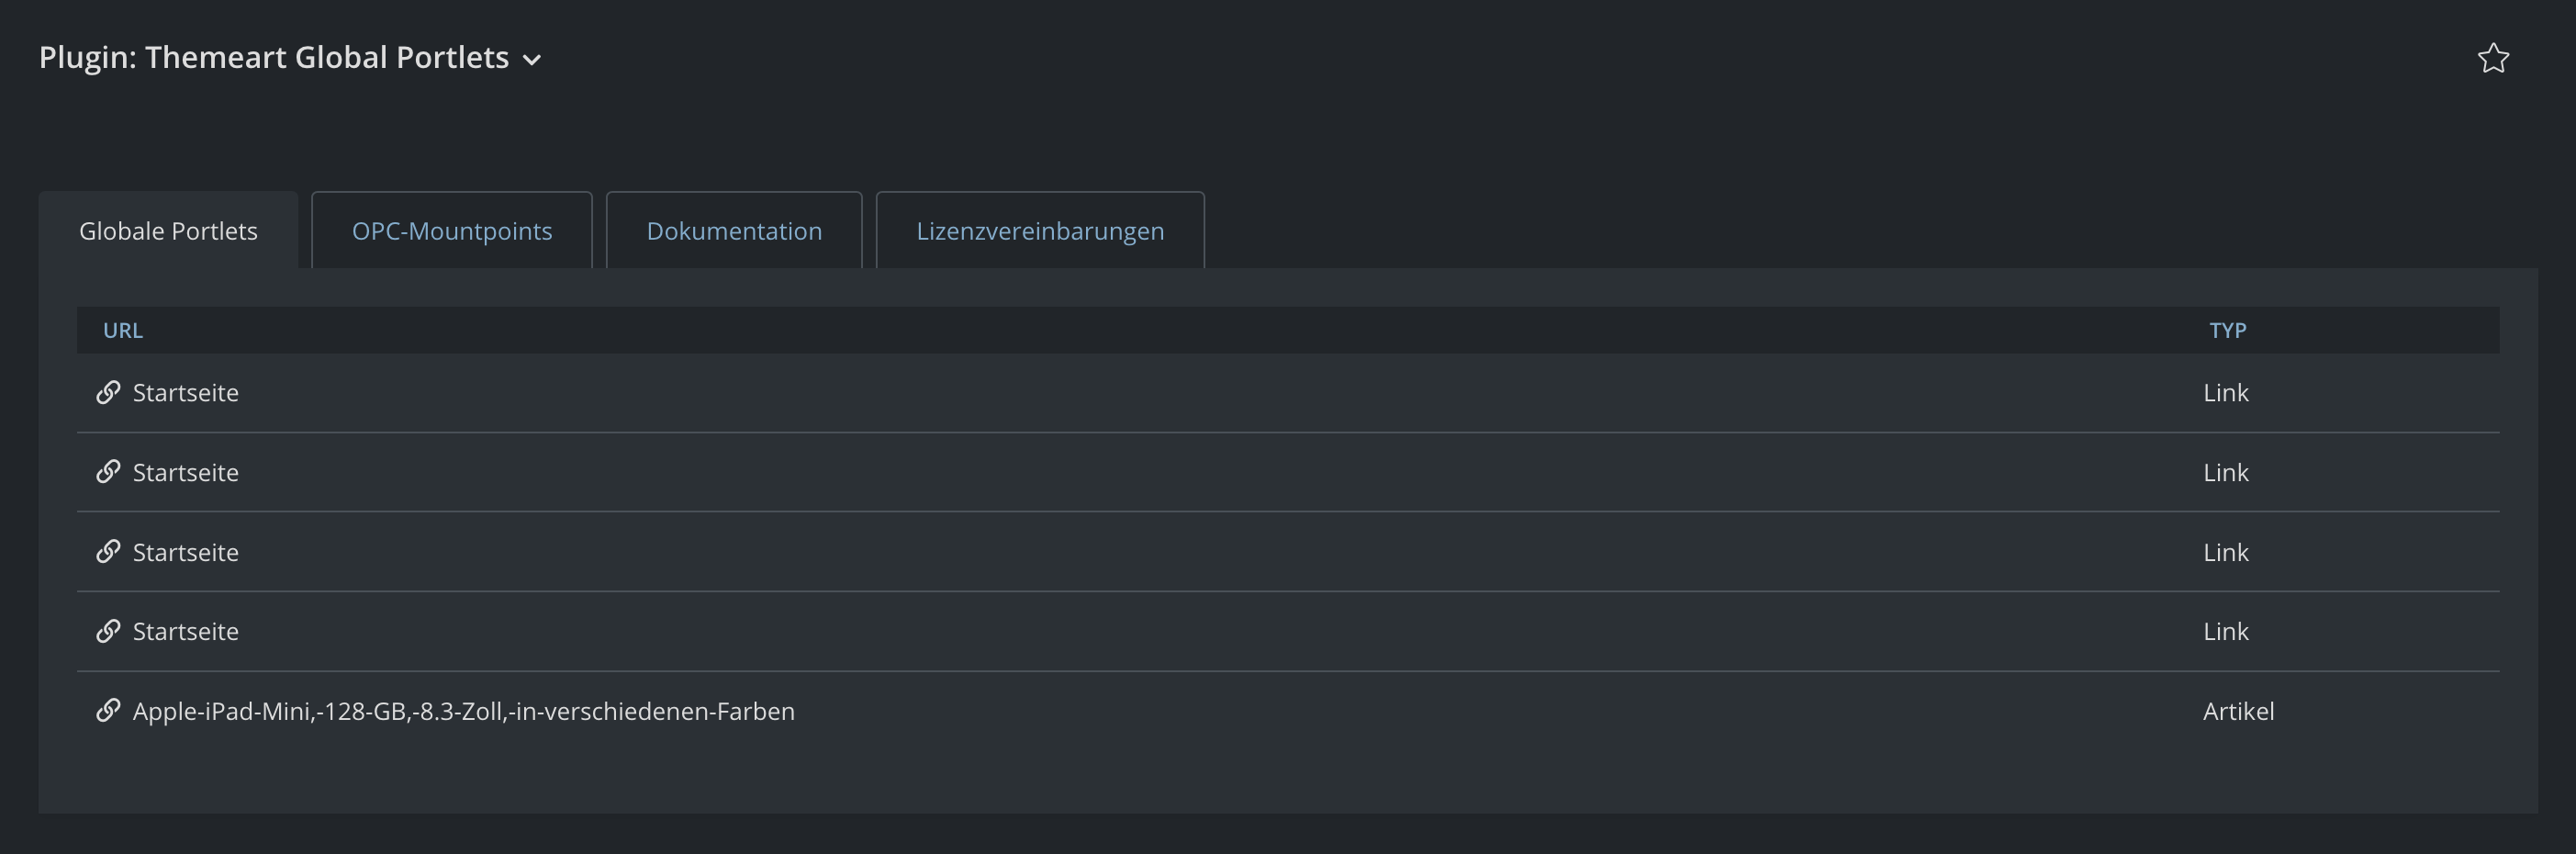Select the Globale Portlets tab
2576x854 pixels.
pyautogui.click(x=168, y=230)
